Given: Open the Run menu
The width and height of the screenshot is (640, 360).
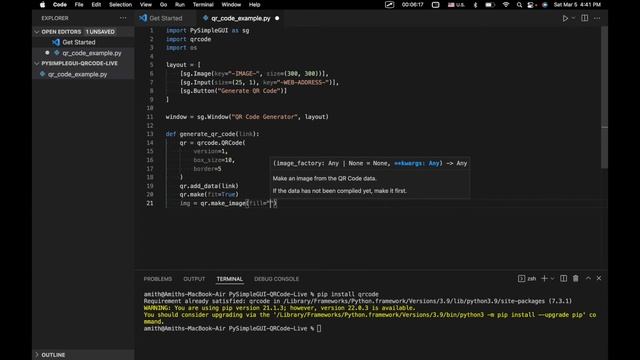Looking at the screenshot, I should click(180, 5).
